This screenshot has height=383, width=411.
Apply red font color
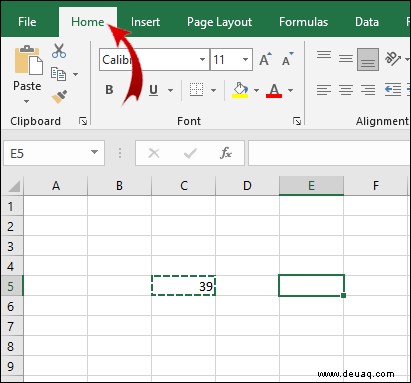click(274, 90)
